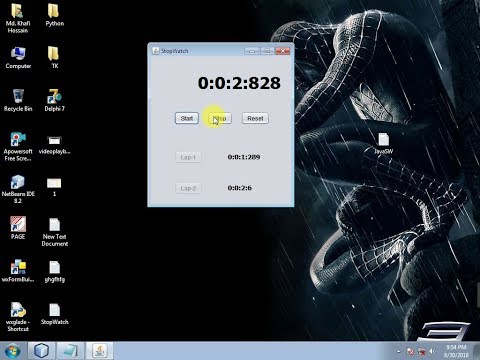Click the Show desktop strip
The height and width of the screenshot is (360, 480).
[x=477, y=351]
